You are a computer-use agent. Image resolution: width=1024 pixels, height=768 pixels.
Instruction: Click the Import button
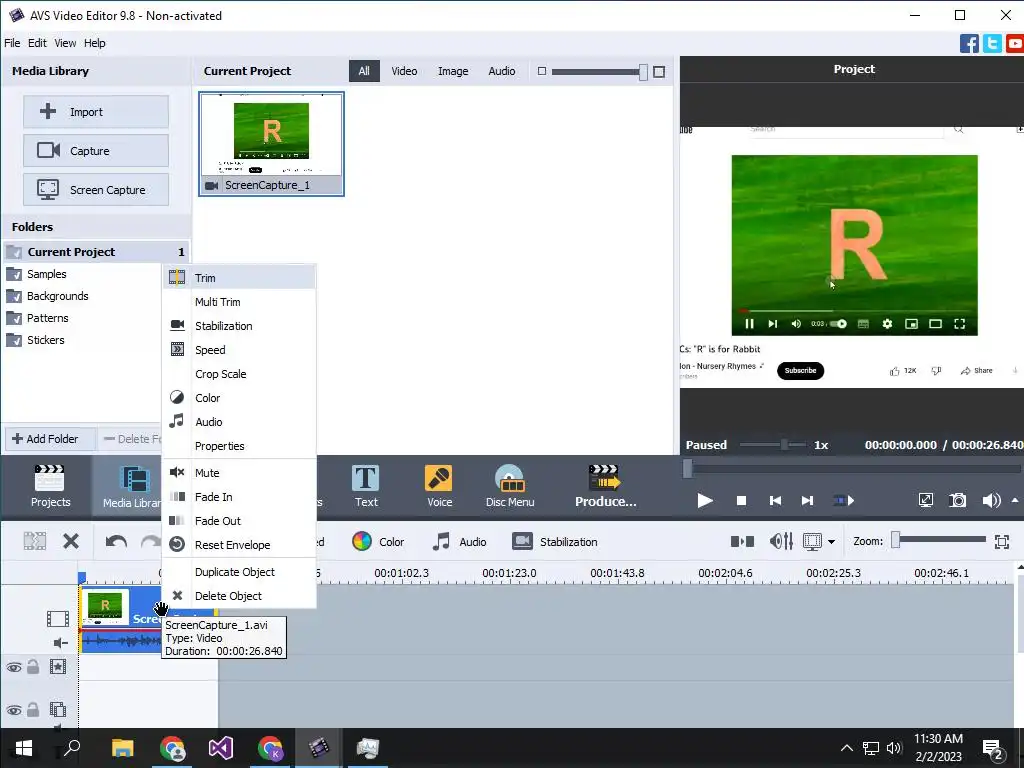(x=96, y=112)
